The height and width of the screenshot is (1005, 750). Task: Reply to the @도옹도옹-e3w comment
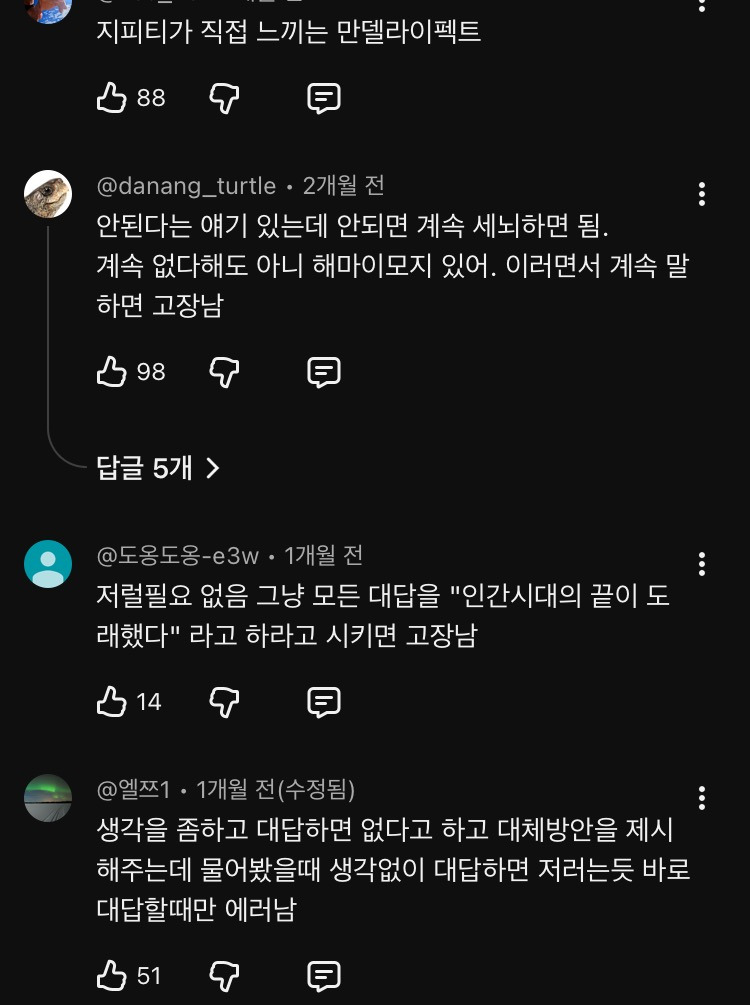pos(323,702)
